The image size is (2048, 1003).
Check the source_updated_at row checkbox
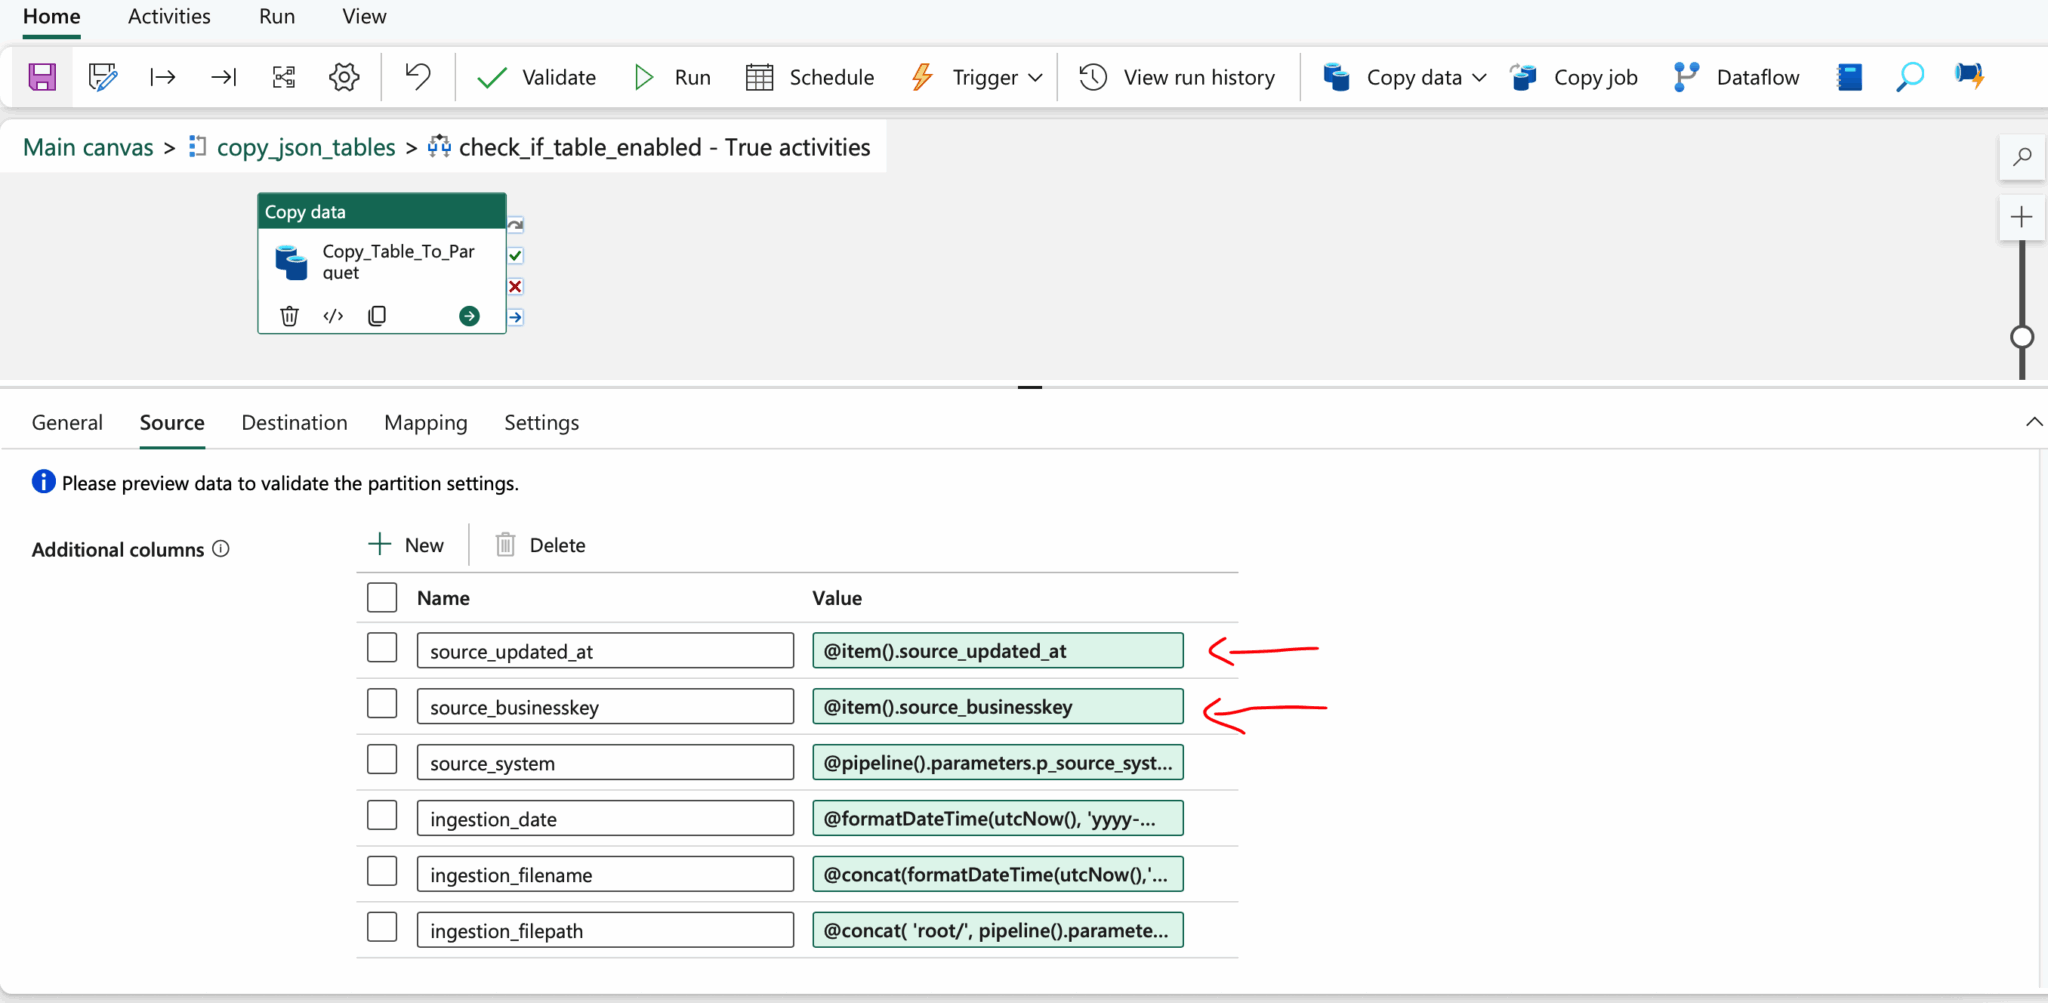coord(382,648)
